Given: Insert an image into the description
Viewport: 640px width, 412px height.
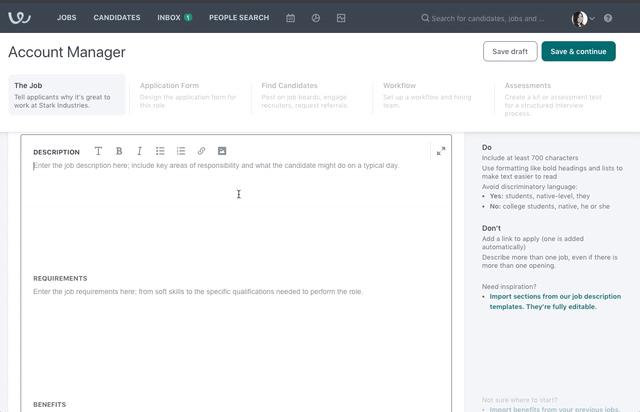Looking at the screenshot, I should (x=222, y=151).
